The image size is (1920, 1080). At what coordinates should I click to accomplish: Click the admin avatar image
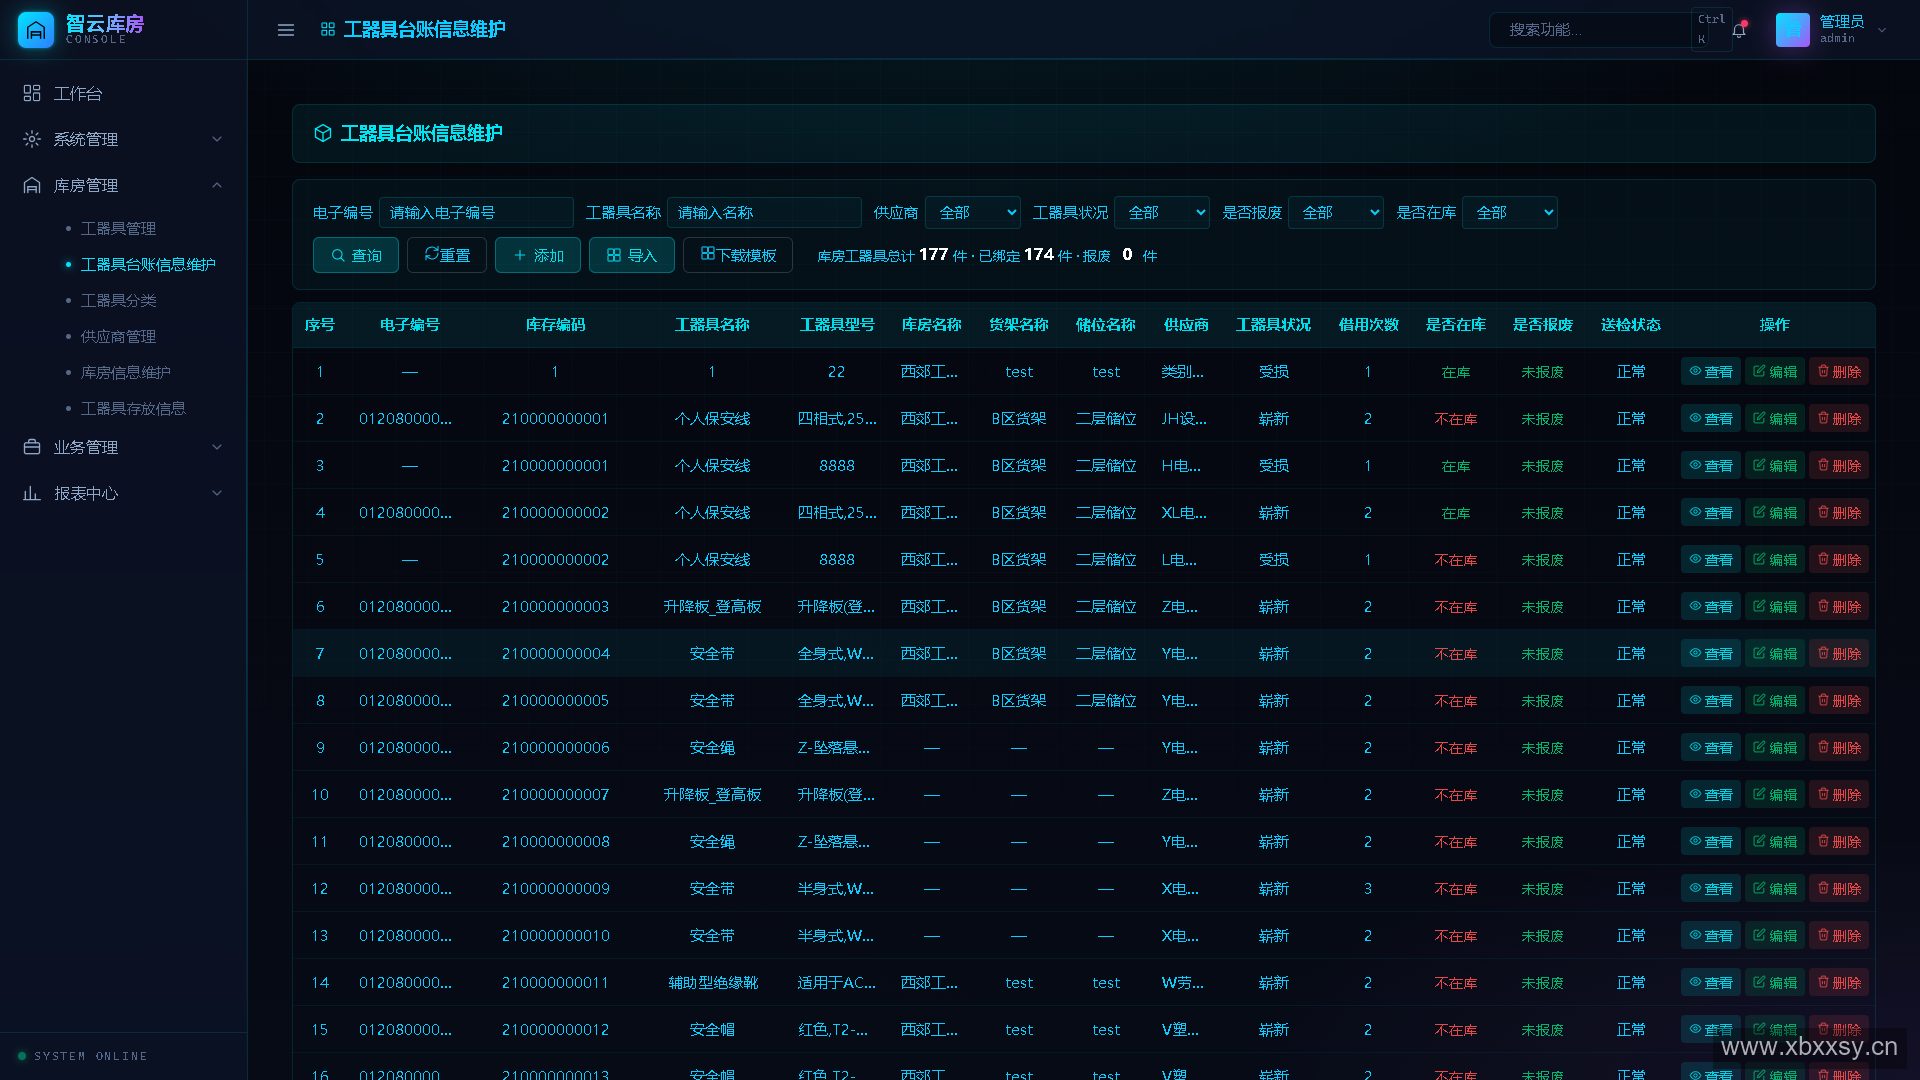click(1792, 30)
